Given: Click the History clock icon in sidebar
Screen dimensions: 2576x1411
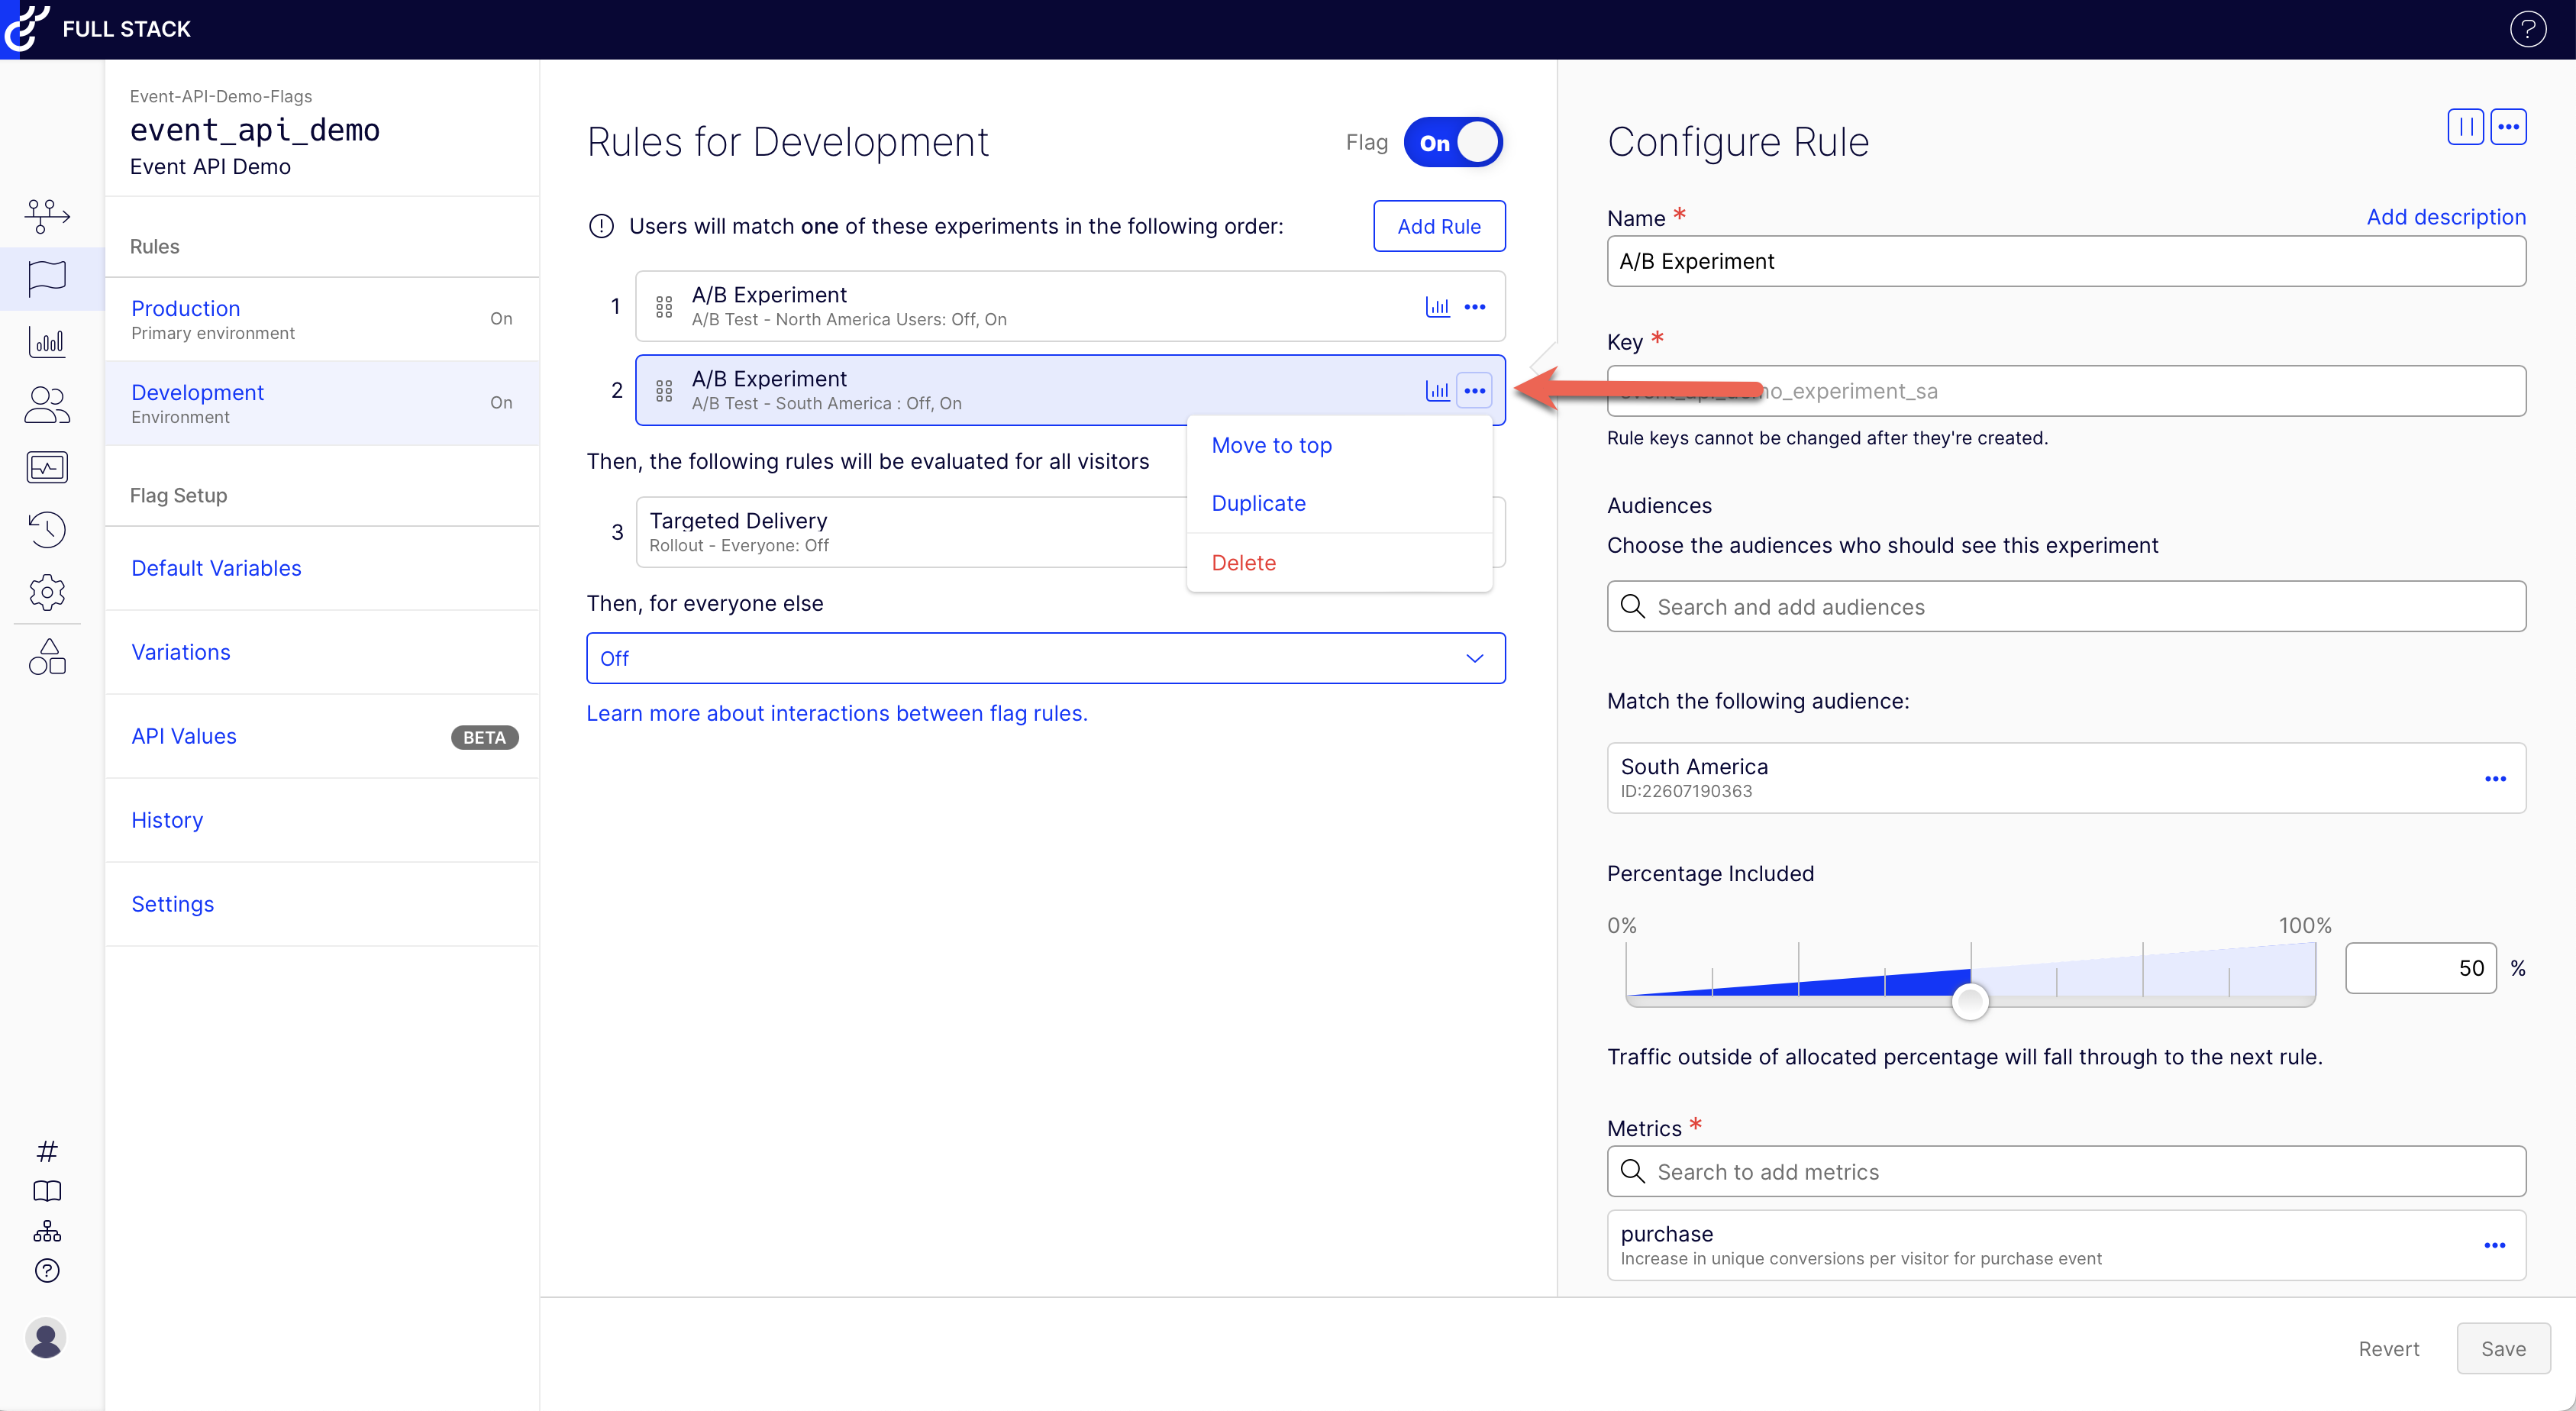Looking at the screenshot, I should click(47, 529).
